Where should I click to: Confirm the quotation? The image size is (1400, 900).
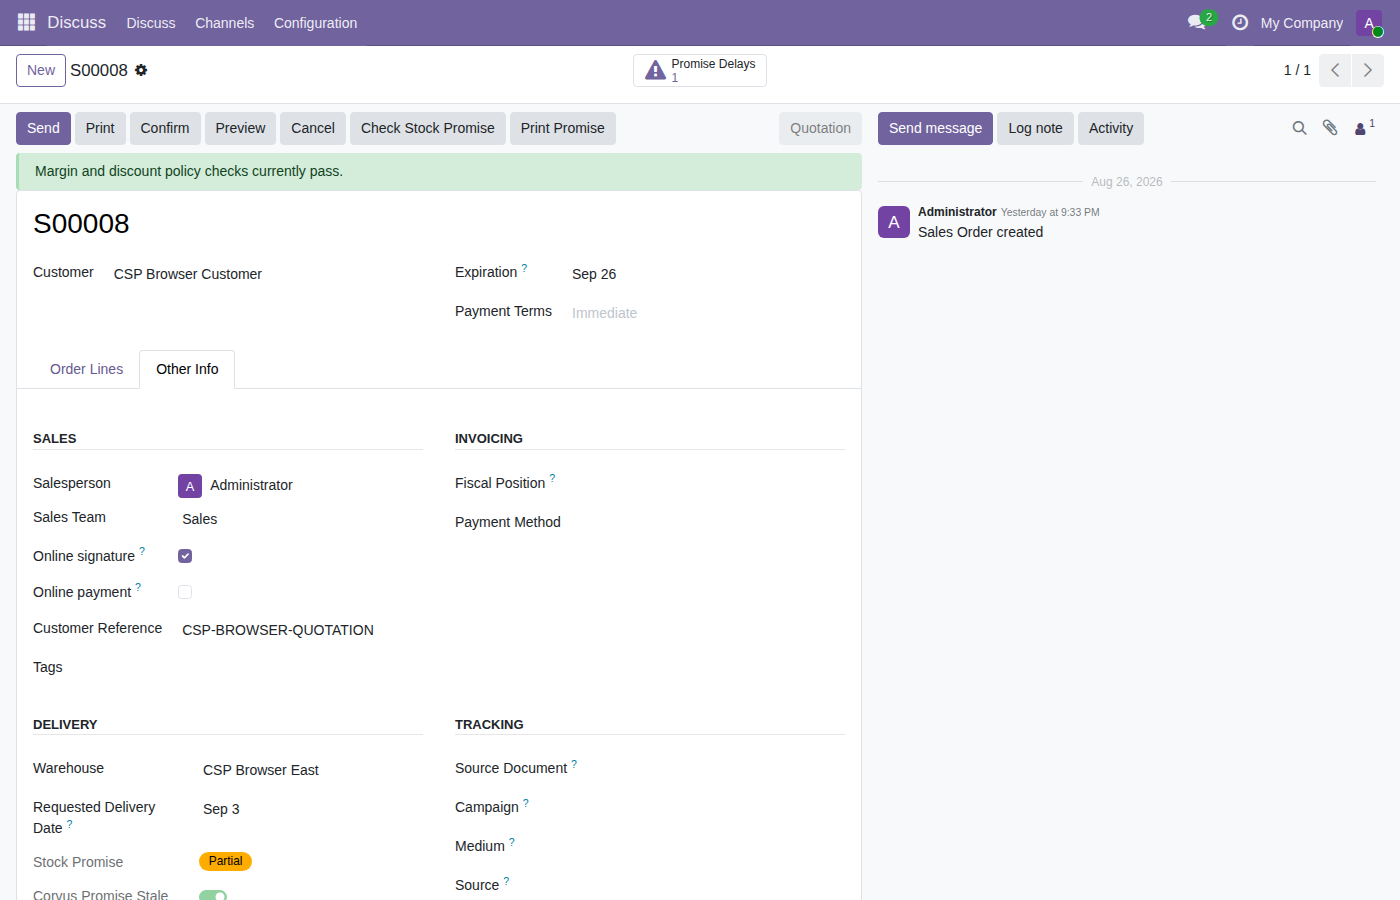pyautogui.click(x=165, y=128)
